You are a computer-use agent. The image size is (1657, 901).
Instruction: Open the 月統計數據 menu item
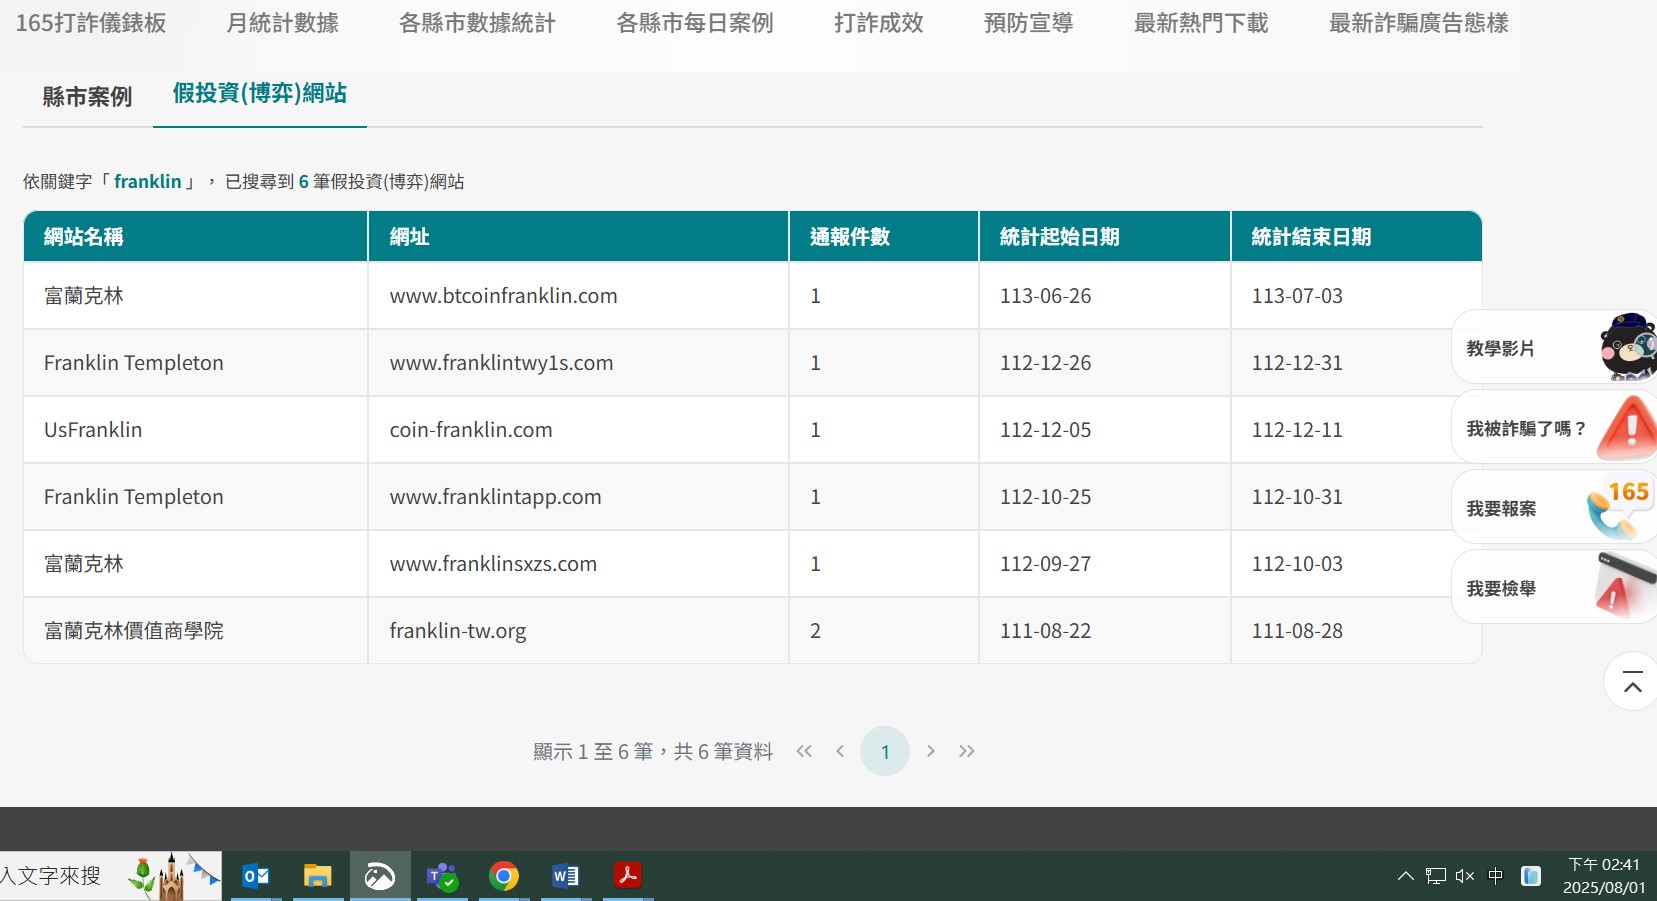282,23
